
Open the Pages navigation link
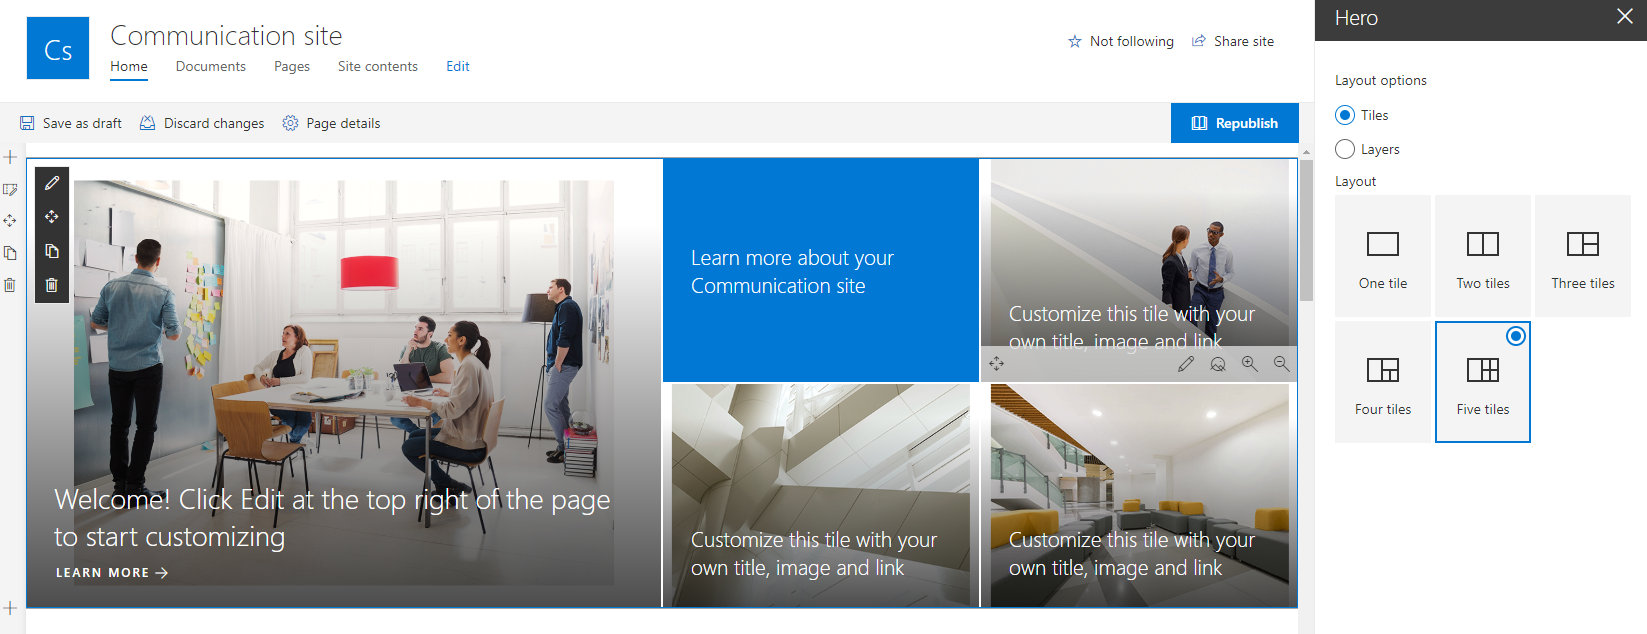pos(292,66)
